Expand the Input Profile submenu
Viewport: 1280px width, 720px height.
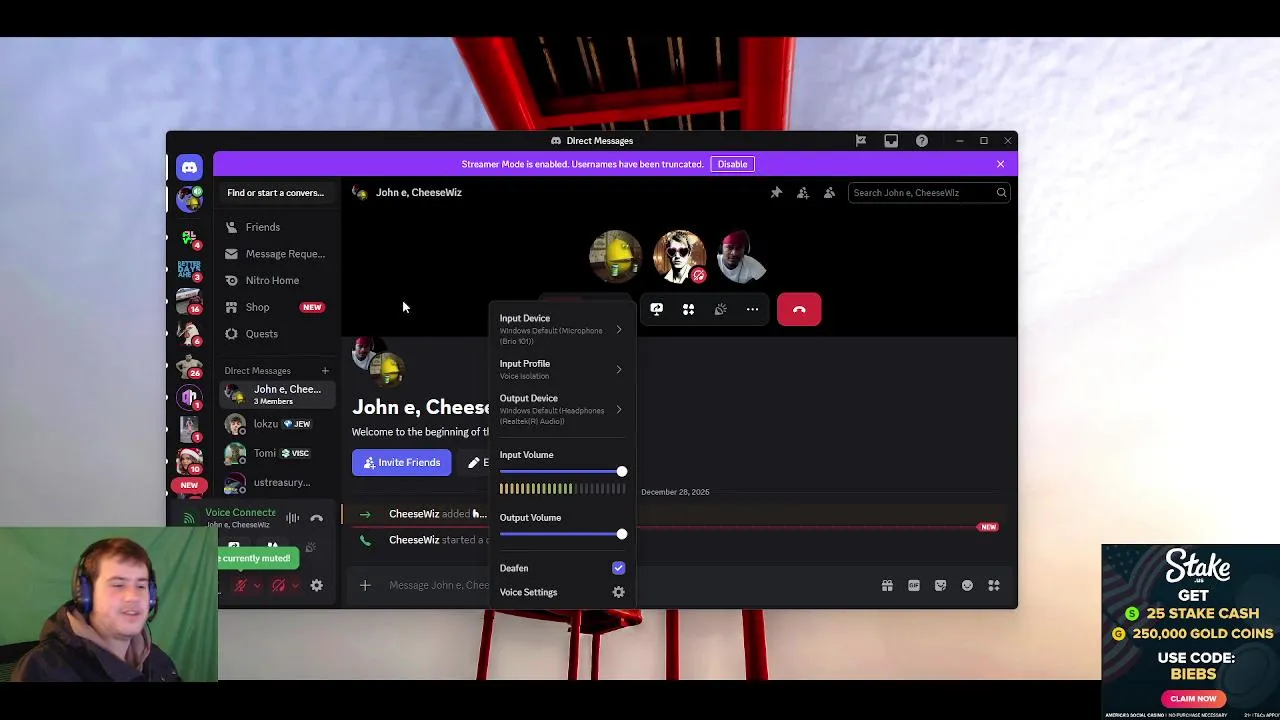pos(560,369)
